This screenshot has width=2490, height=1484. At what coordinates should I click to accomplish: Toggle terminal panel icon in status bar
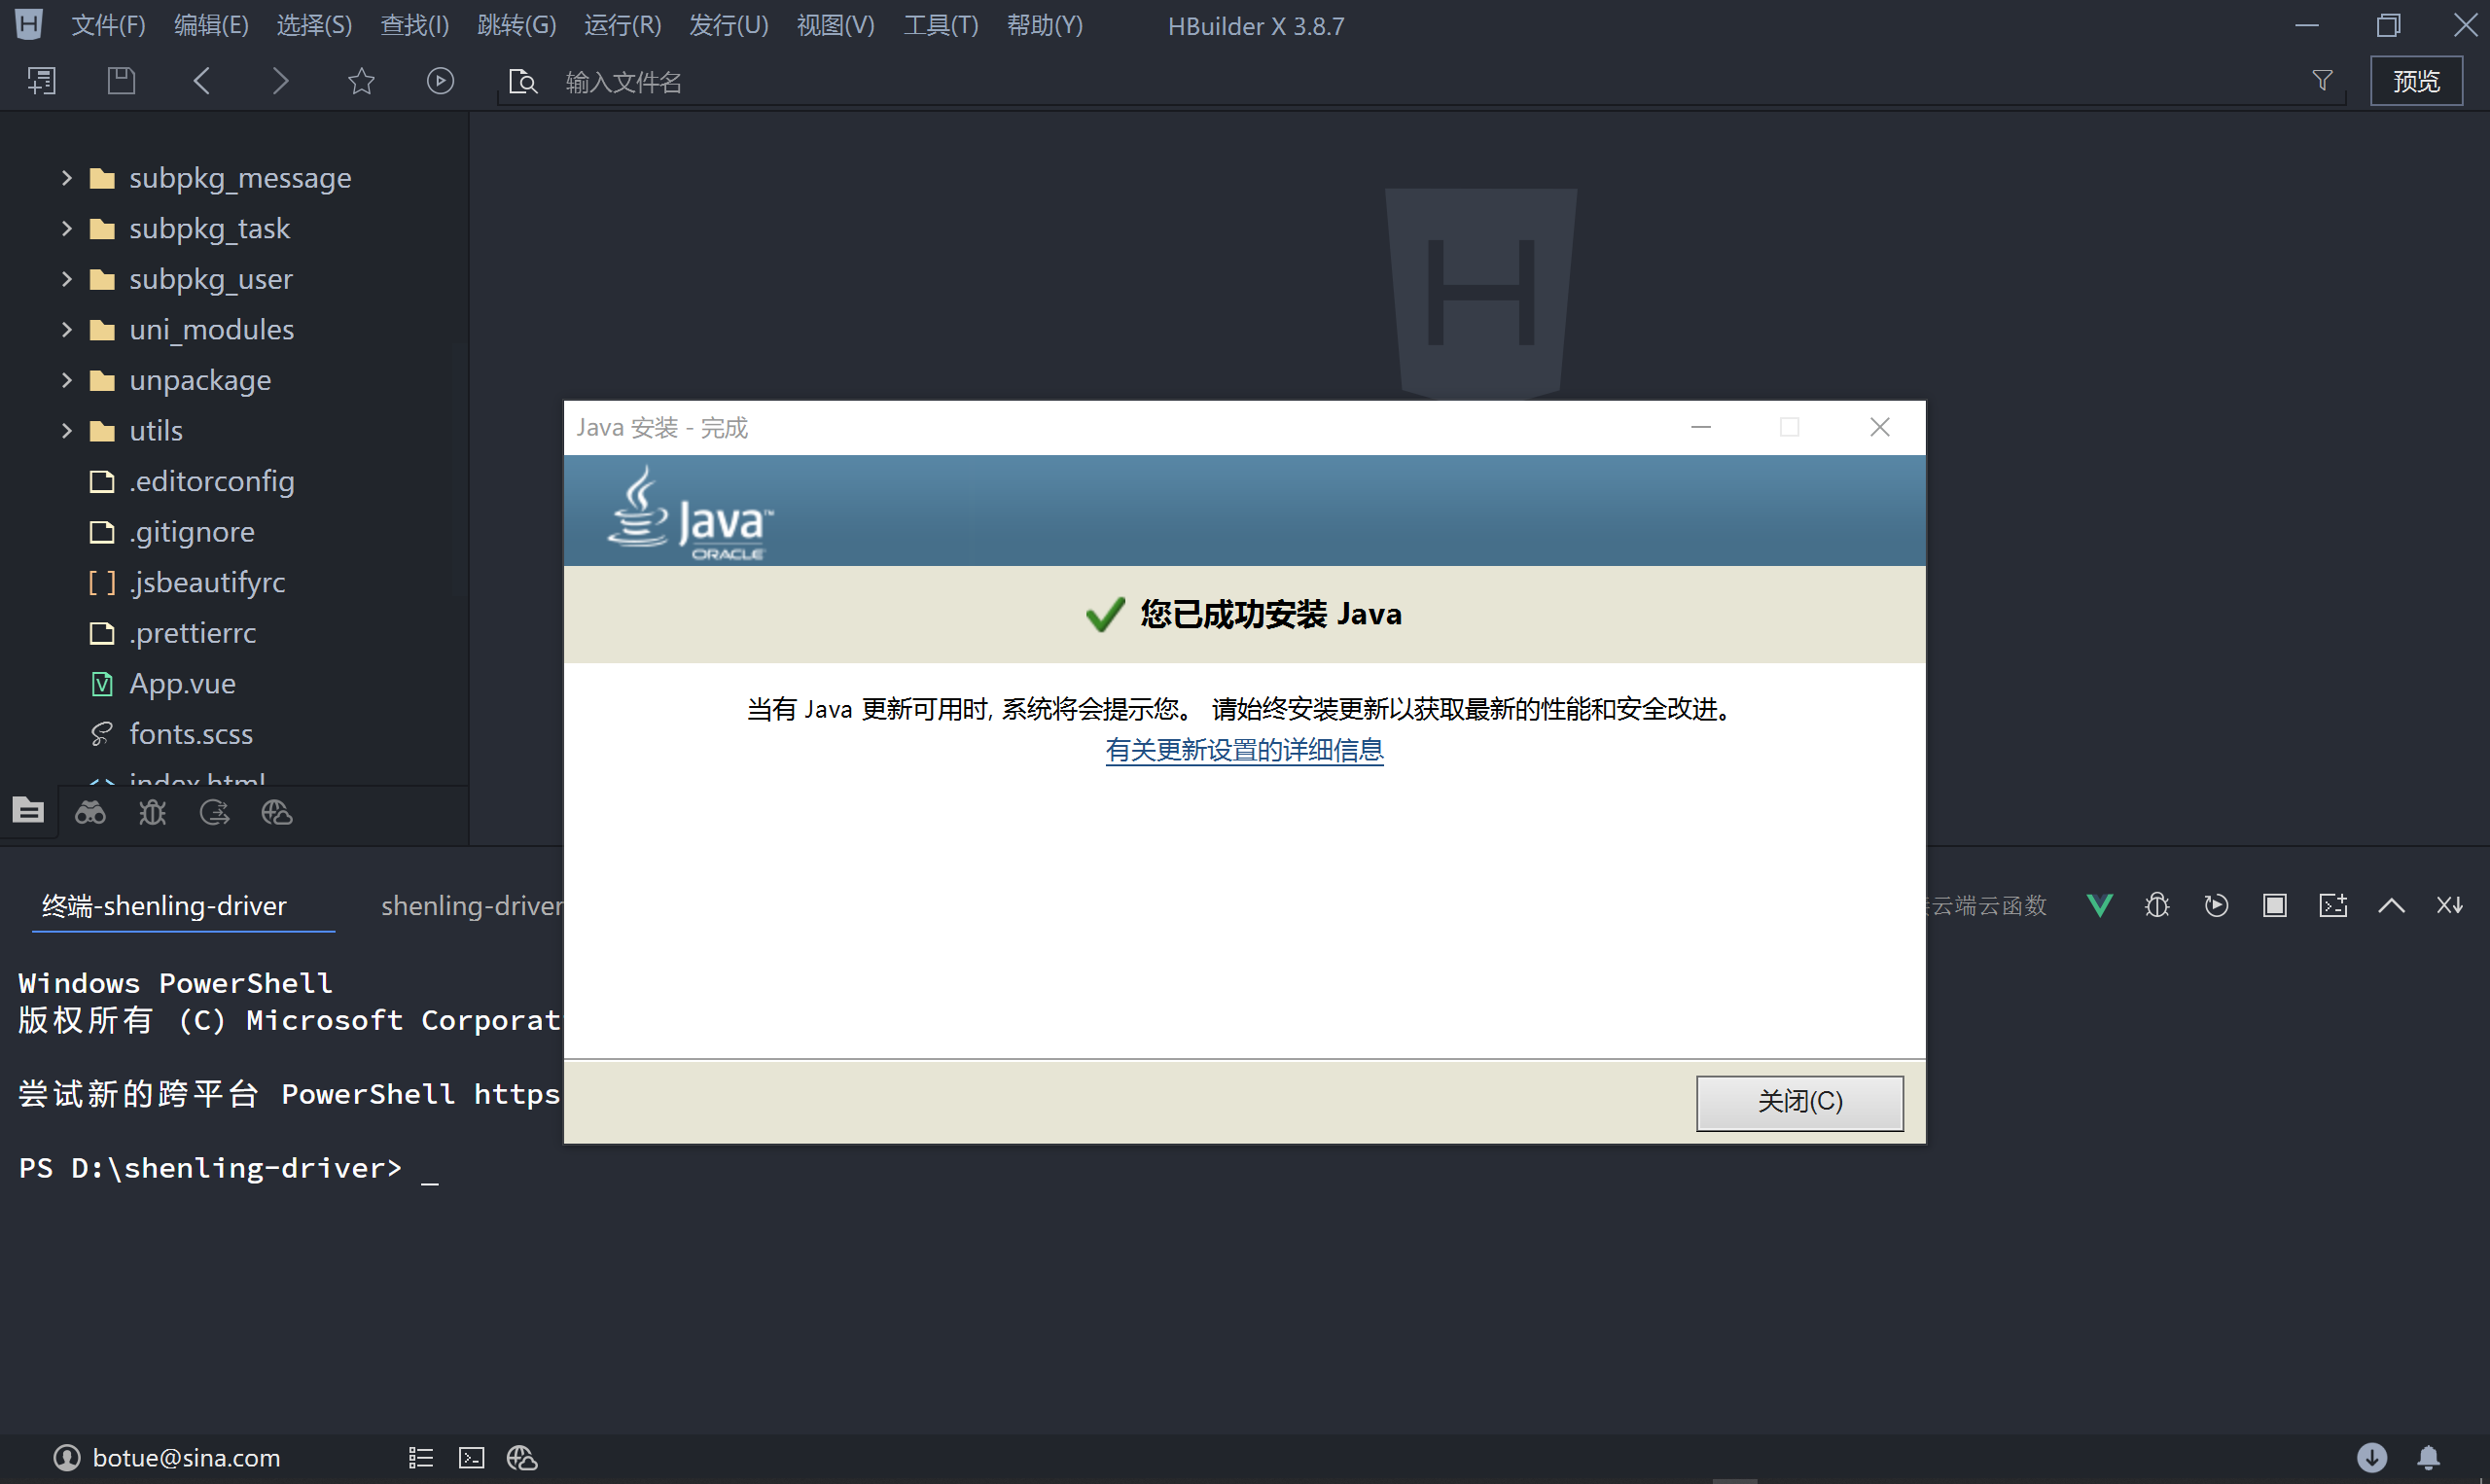[x=471, y=1458]
